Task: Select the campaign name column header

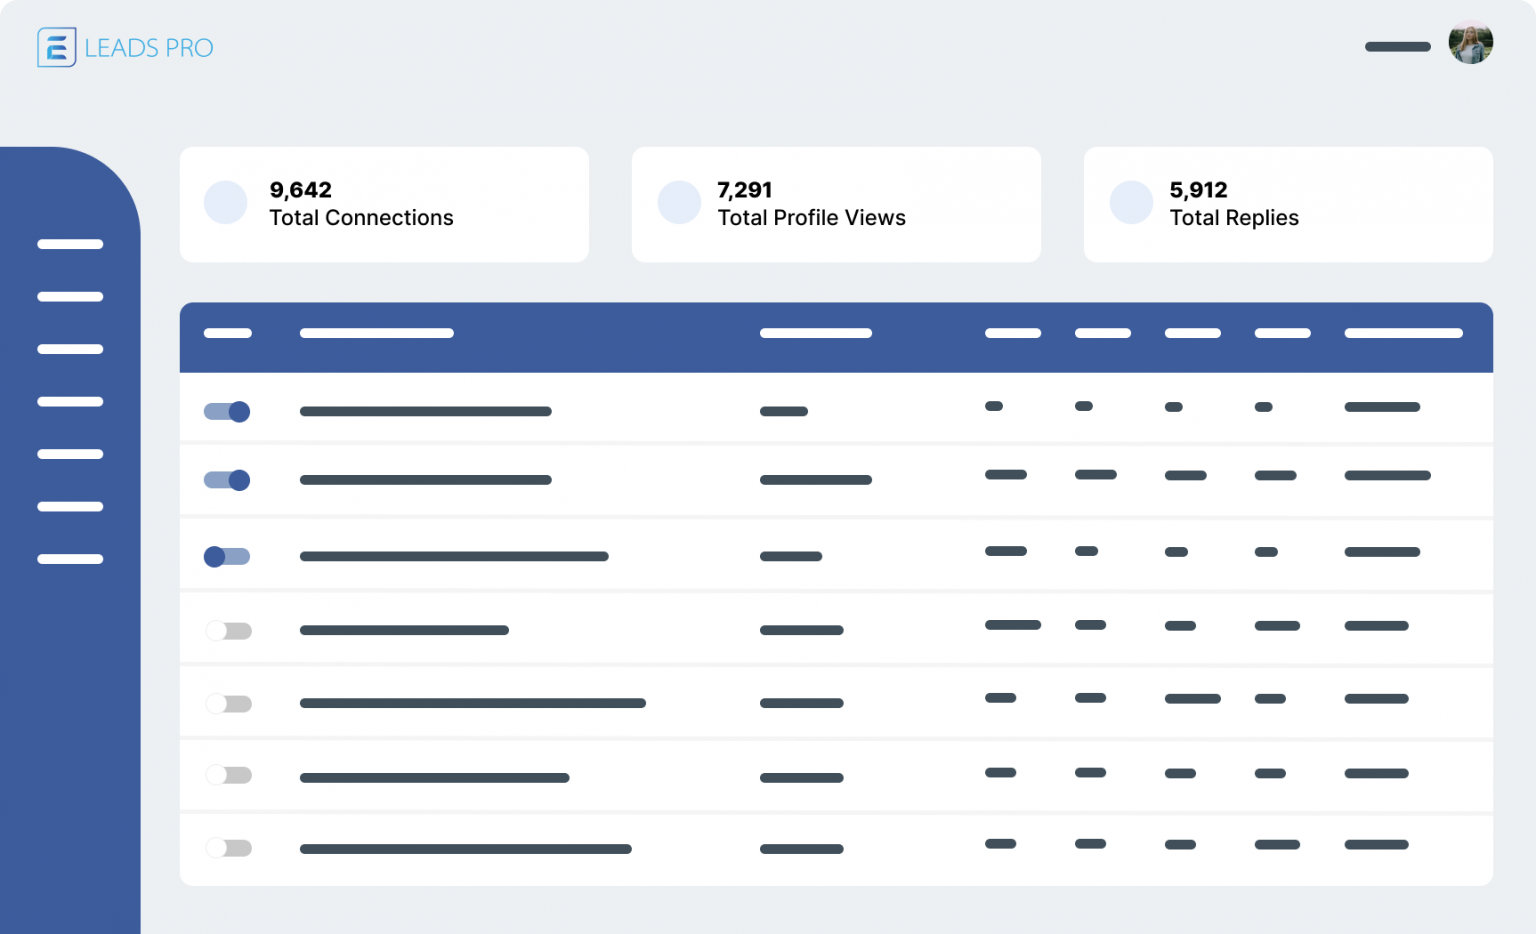Action: 377,333
